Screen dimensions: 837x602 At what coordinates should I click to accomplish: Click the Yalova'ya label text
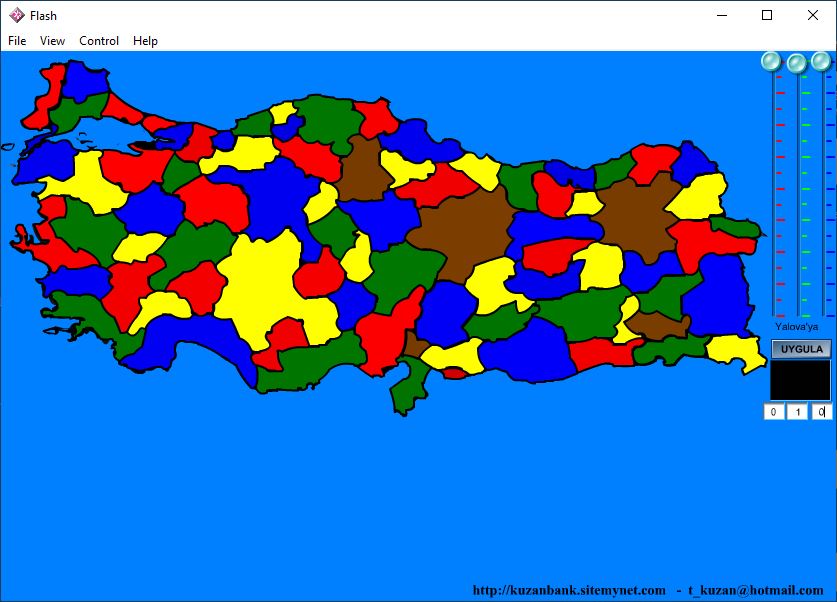click(x=796, y=327)
